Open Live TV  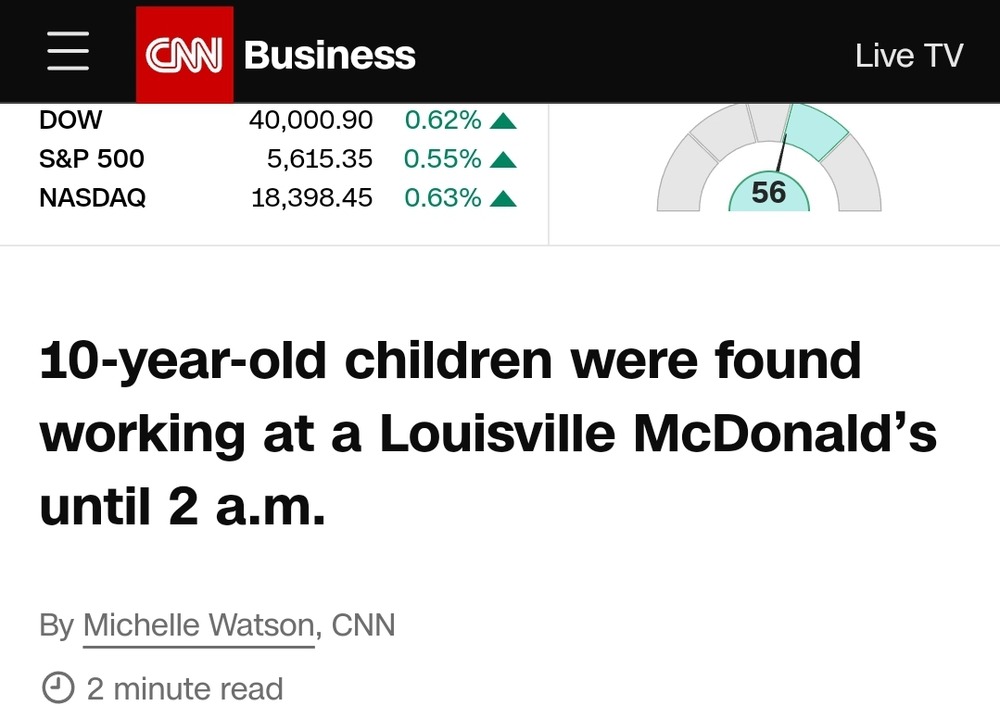[909, 55]
